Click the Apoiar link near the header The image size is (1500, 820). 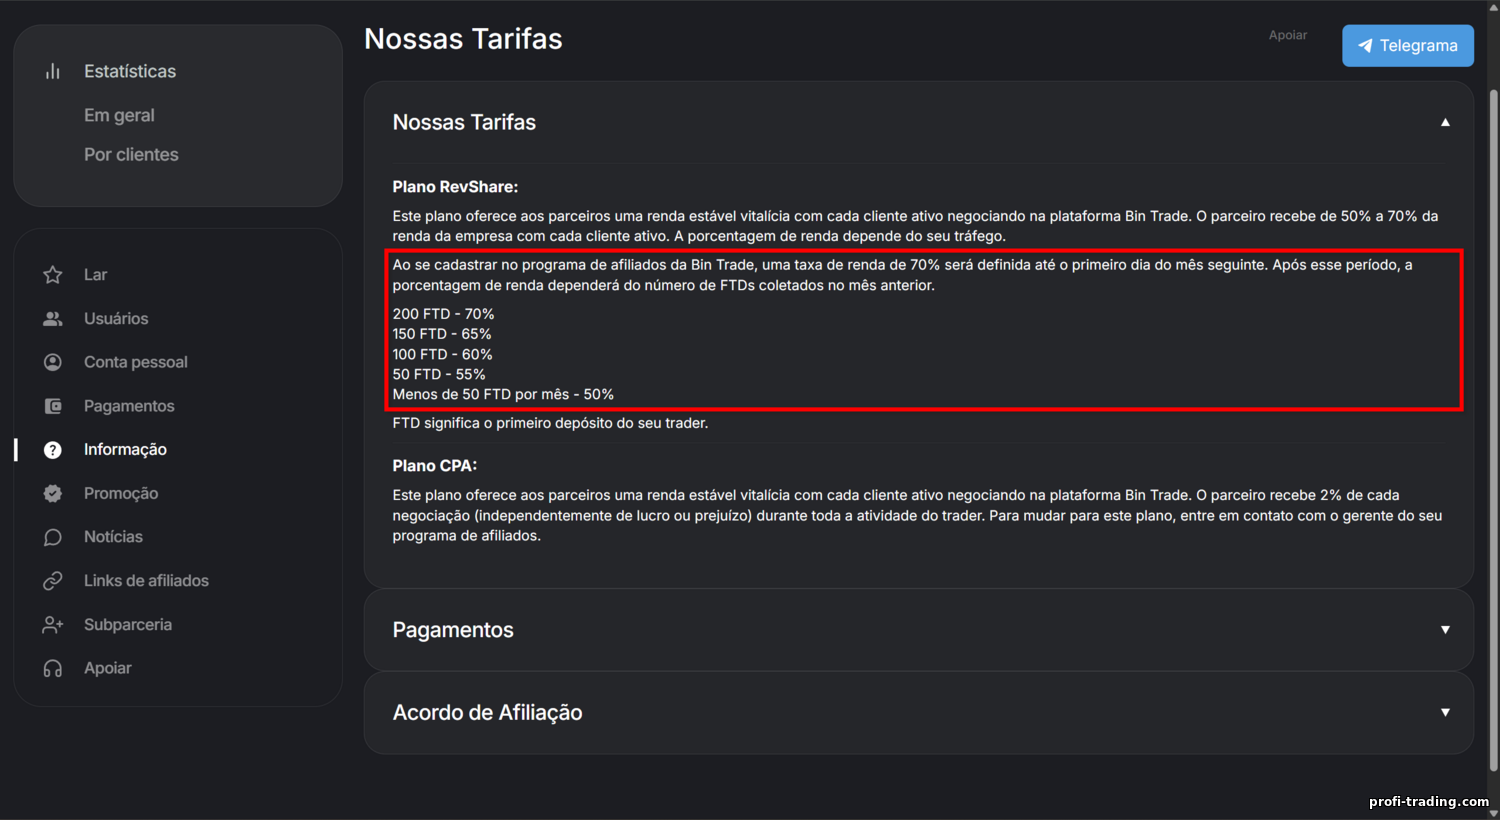[x=1288, y=35]
